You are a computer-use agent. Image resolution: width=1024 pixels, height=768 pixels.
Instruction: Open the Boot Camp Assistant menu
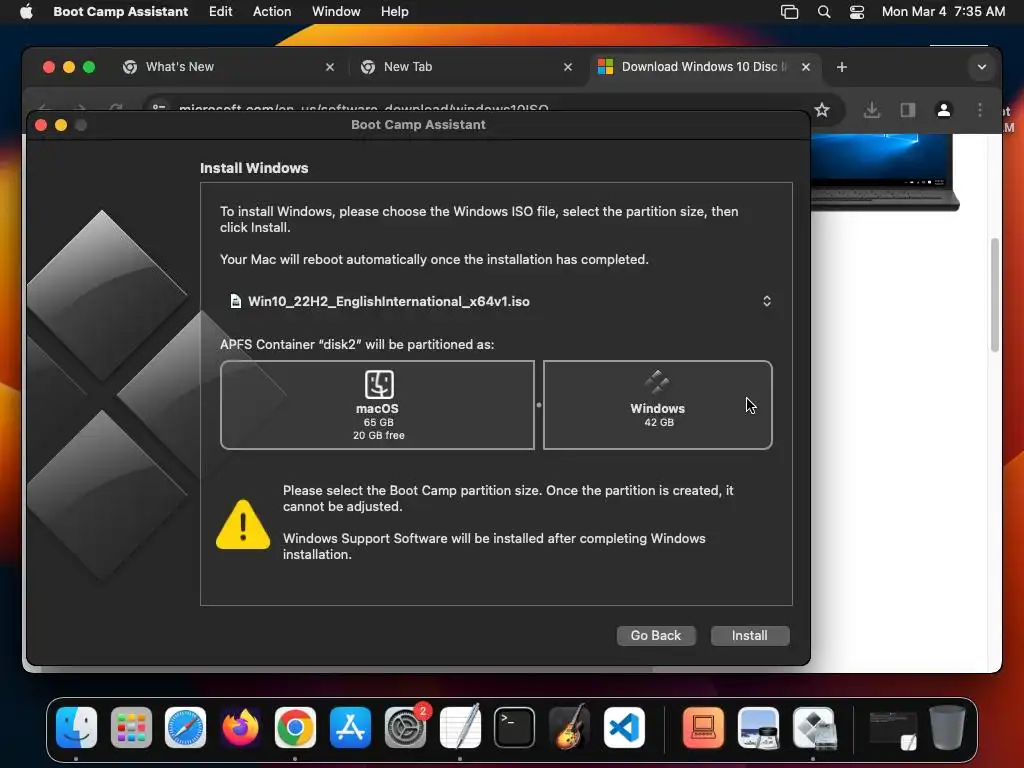121,12
